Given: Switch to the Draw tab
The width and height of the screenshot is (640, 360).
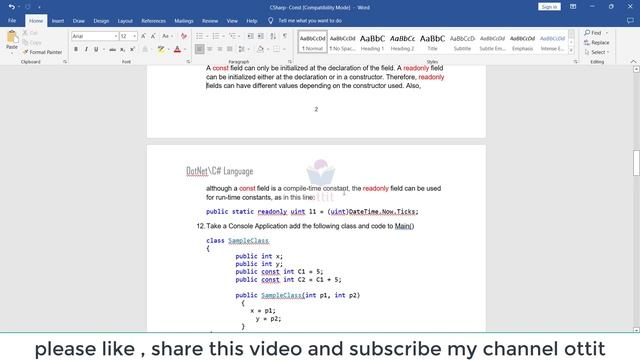Looking at the screenshot, I should [x=79, y=21].
